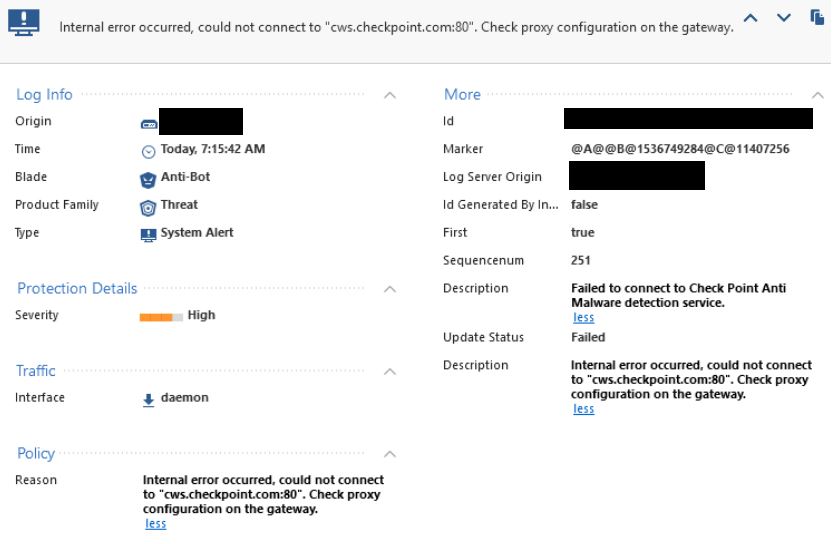Viewport: 839px width, 544px height.
Task: Click the gateway icon next to Origin
Action: coord(149,125)
